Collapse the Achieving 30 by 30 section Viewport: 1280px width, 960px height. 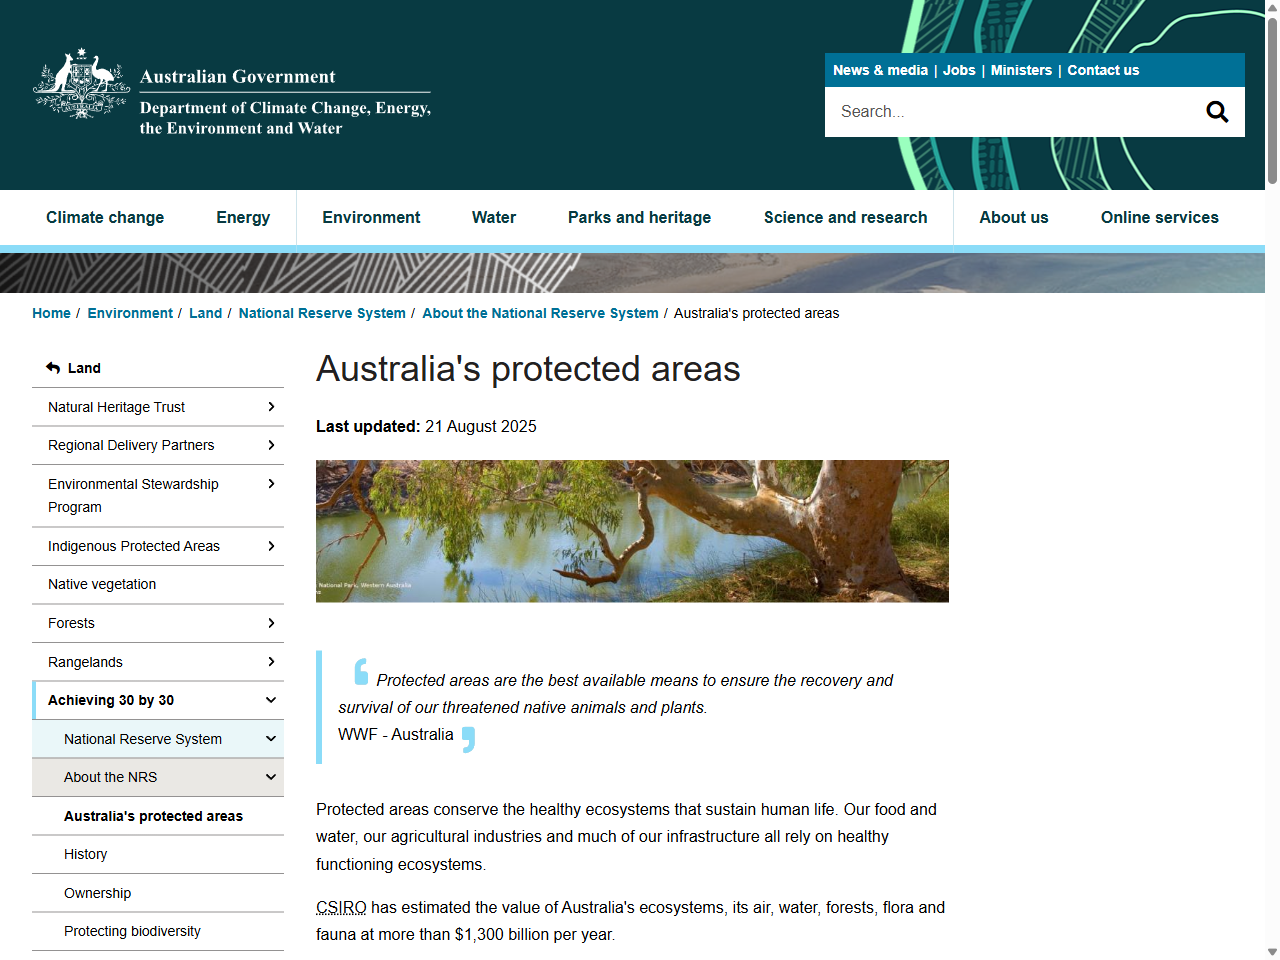271,700
